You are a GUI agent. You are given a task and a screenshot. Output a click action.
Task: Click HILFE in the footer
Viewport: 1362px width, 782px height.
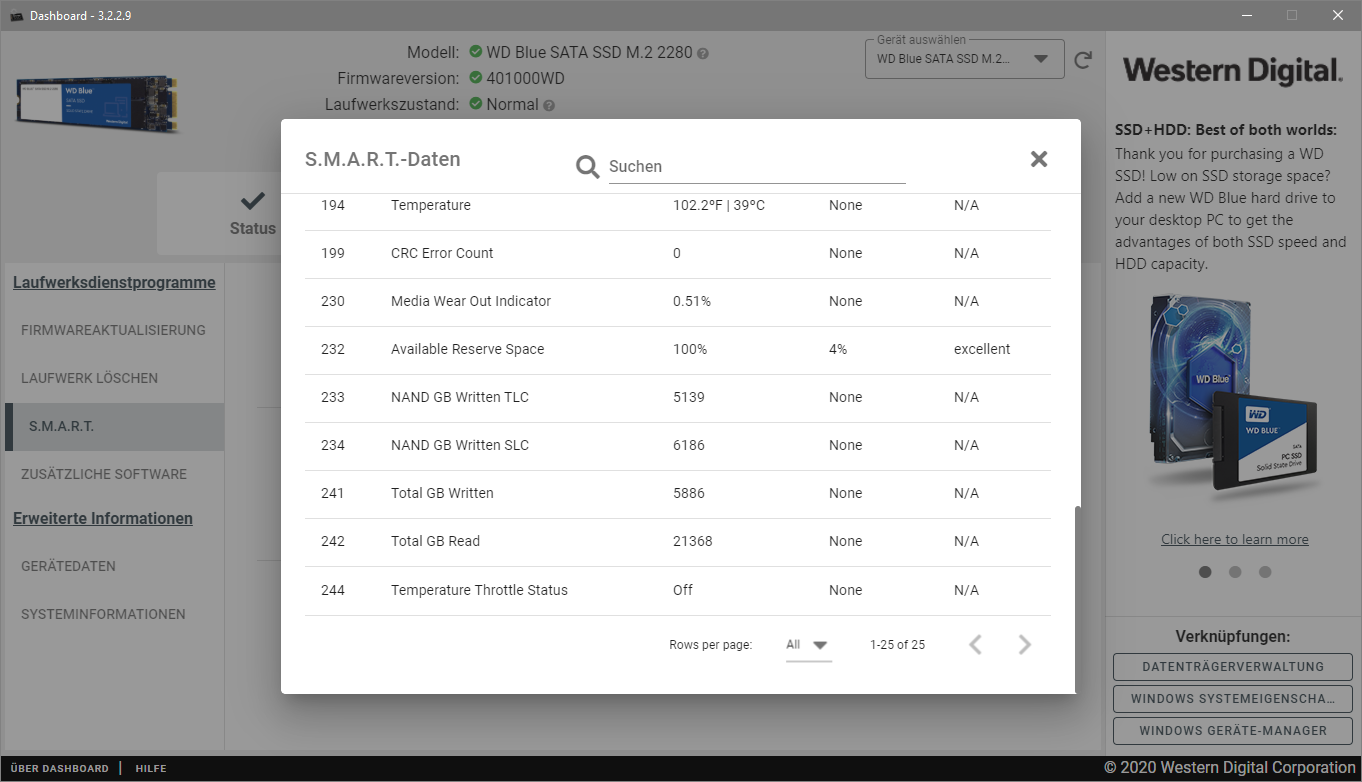(151, 769)
